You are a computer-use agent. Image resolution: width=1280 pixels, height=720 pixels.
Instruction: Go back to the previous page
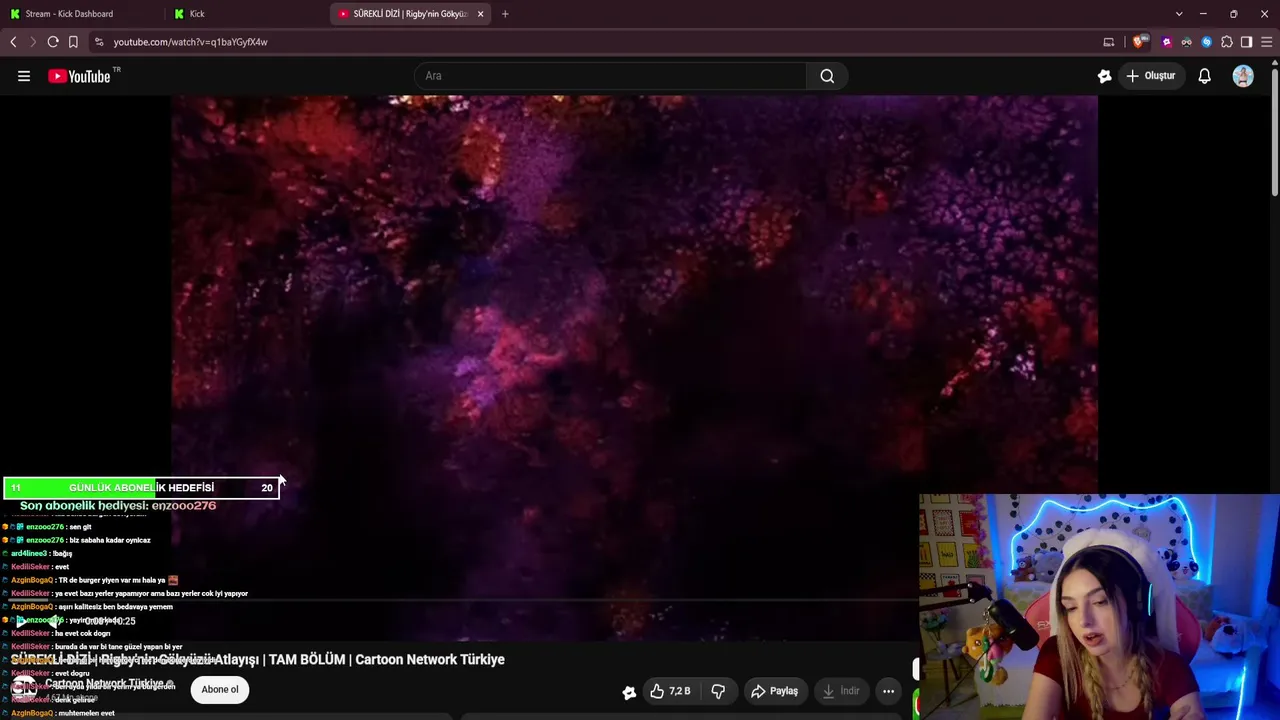(13, 42)
